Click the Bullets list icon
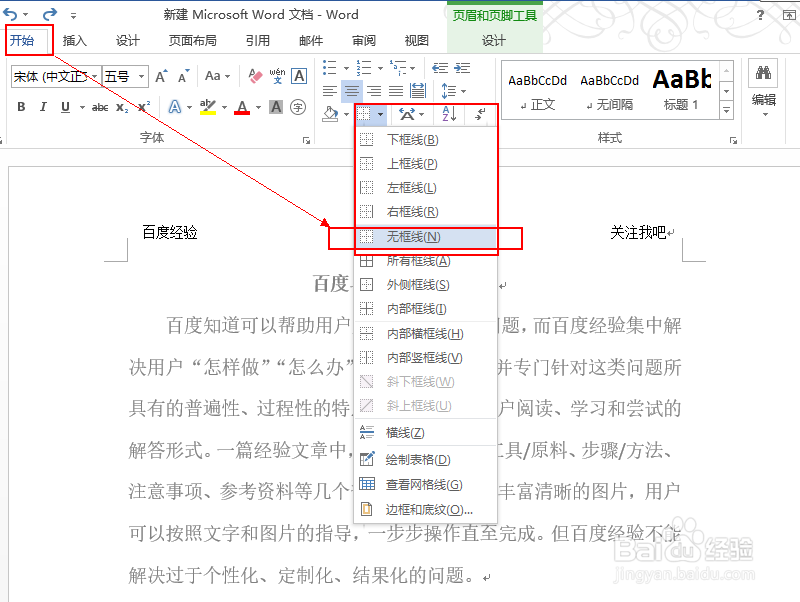Image resolution: width=800 pixels, height=602 pixels. click(x=330, y=67)
